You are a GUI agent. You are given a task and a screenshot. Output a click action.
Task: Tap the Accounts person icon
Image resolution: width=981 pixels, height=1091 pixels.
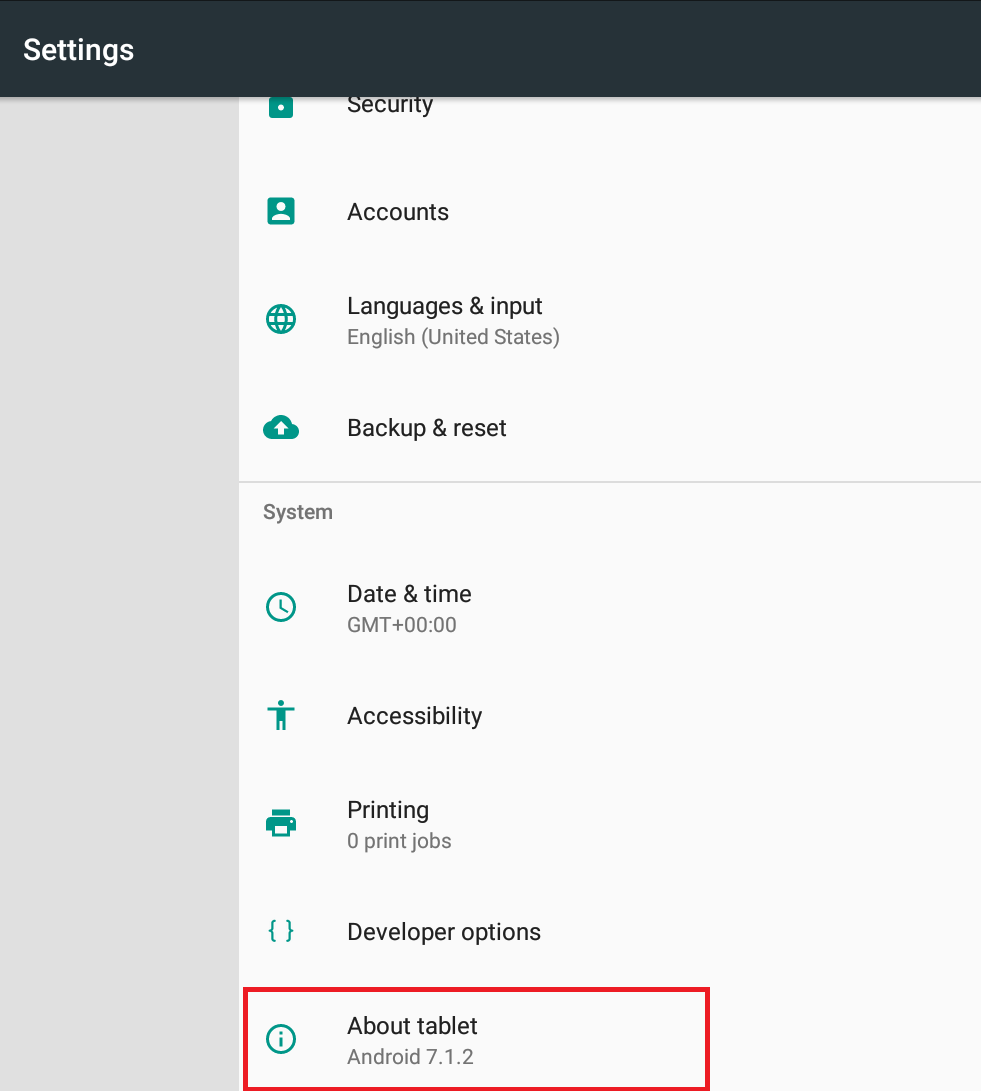click(x=281, y=211)
